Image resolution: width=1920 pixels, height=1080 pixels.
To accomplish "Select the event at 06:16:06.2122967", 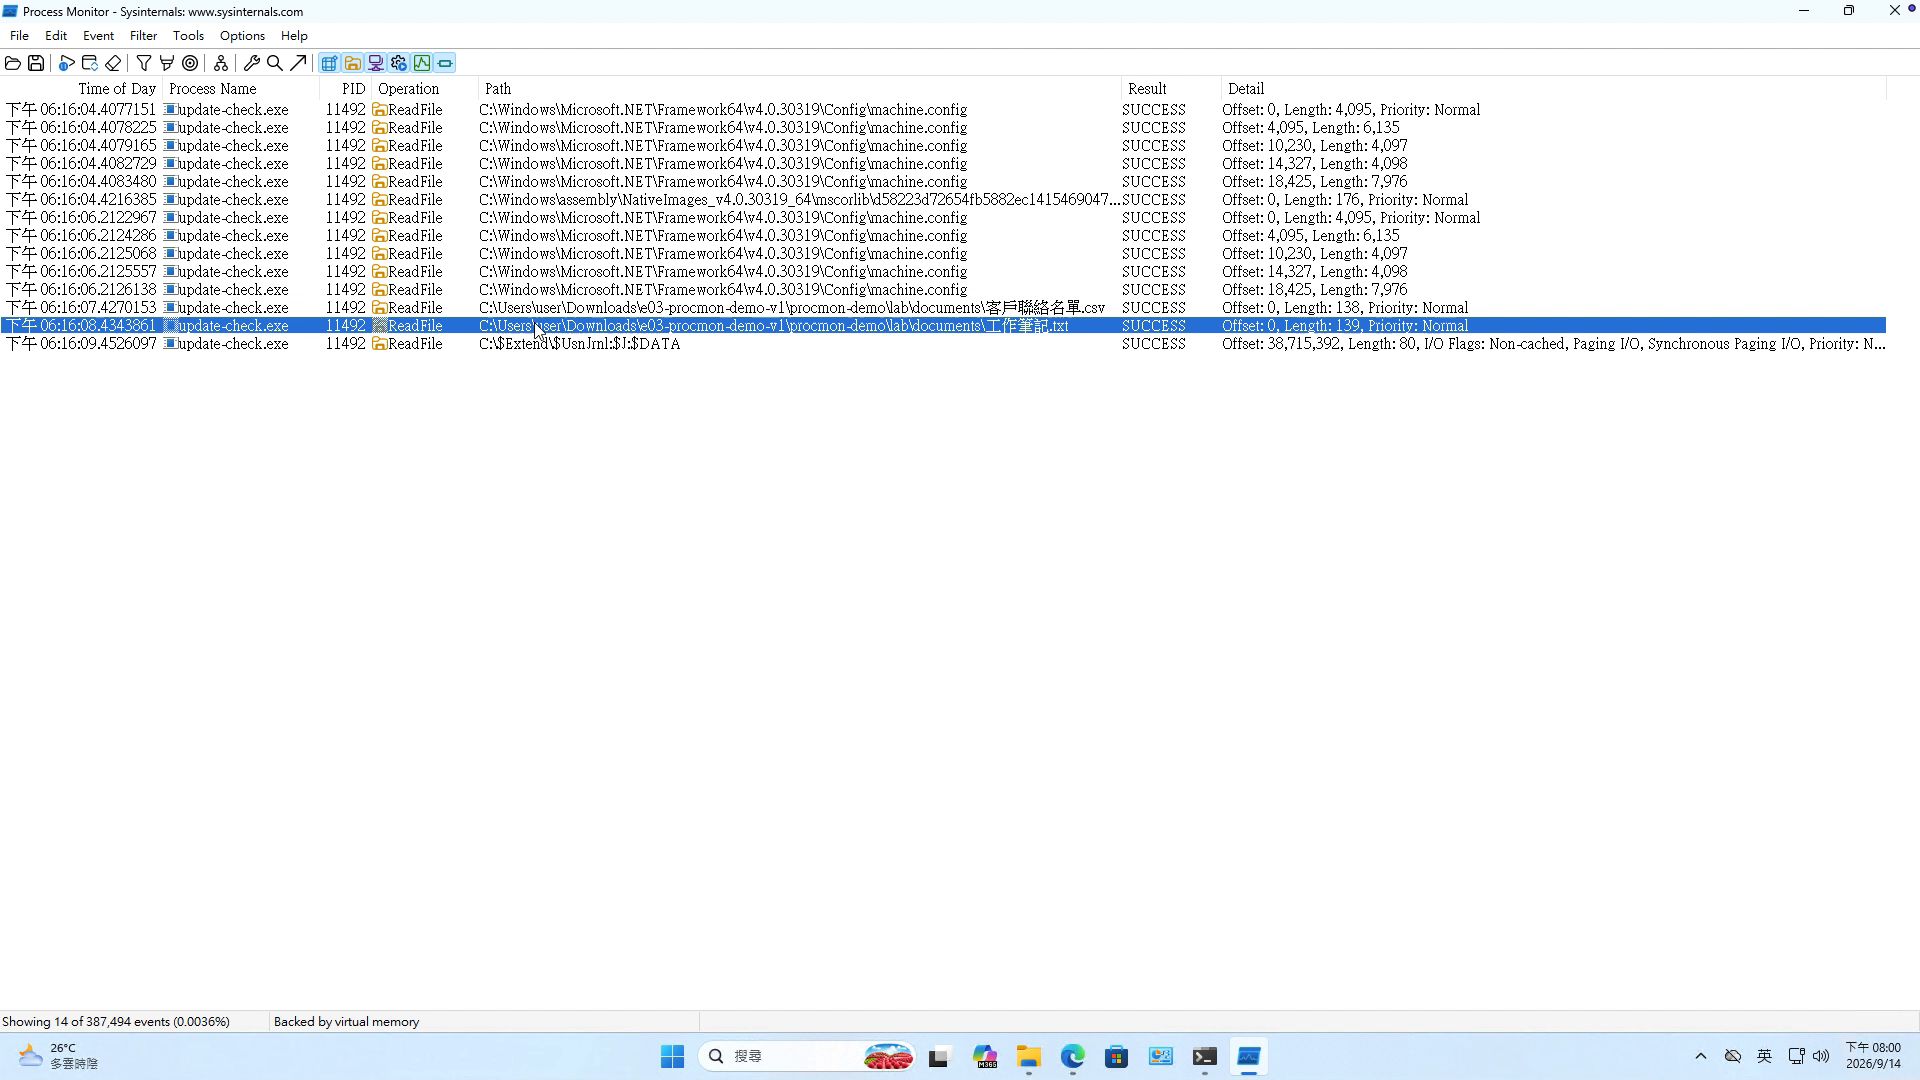I will [x=943, y=218].
